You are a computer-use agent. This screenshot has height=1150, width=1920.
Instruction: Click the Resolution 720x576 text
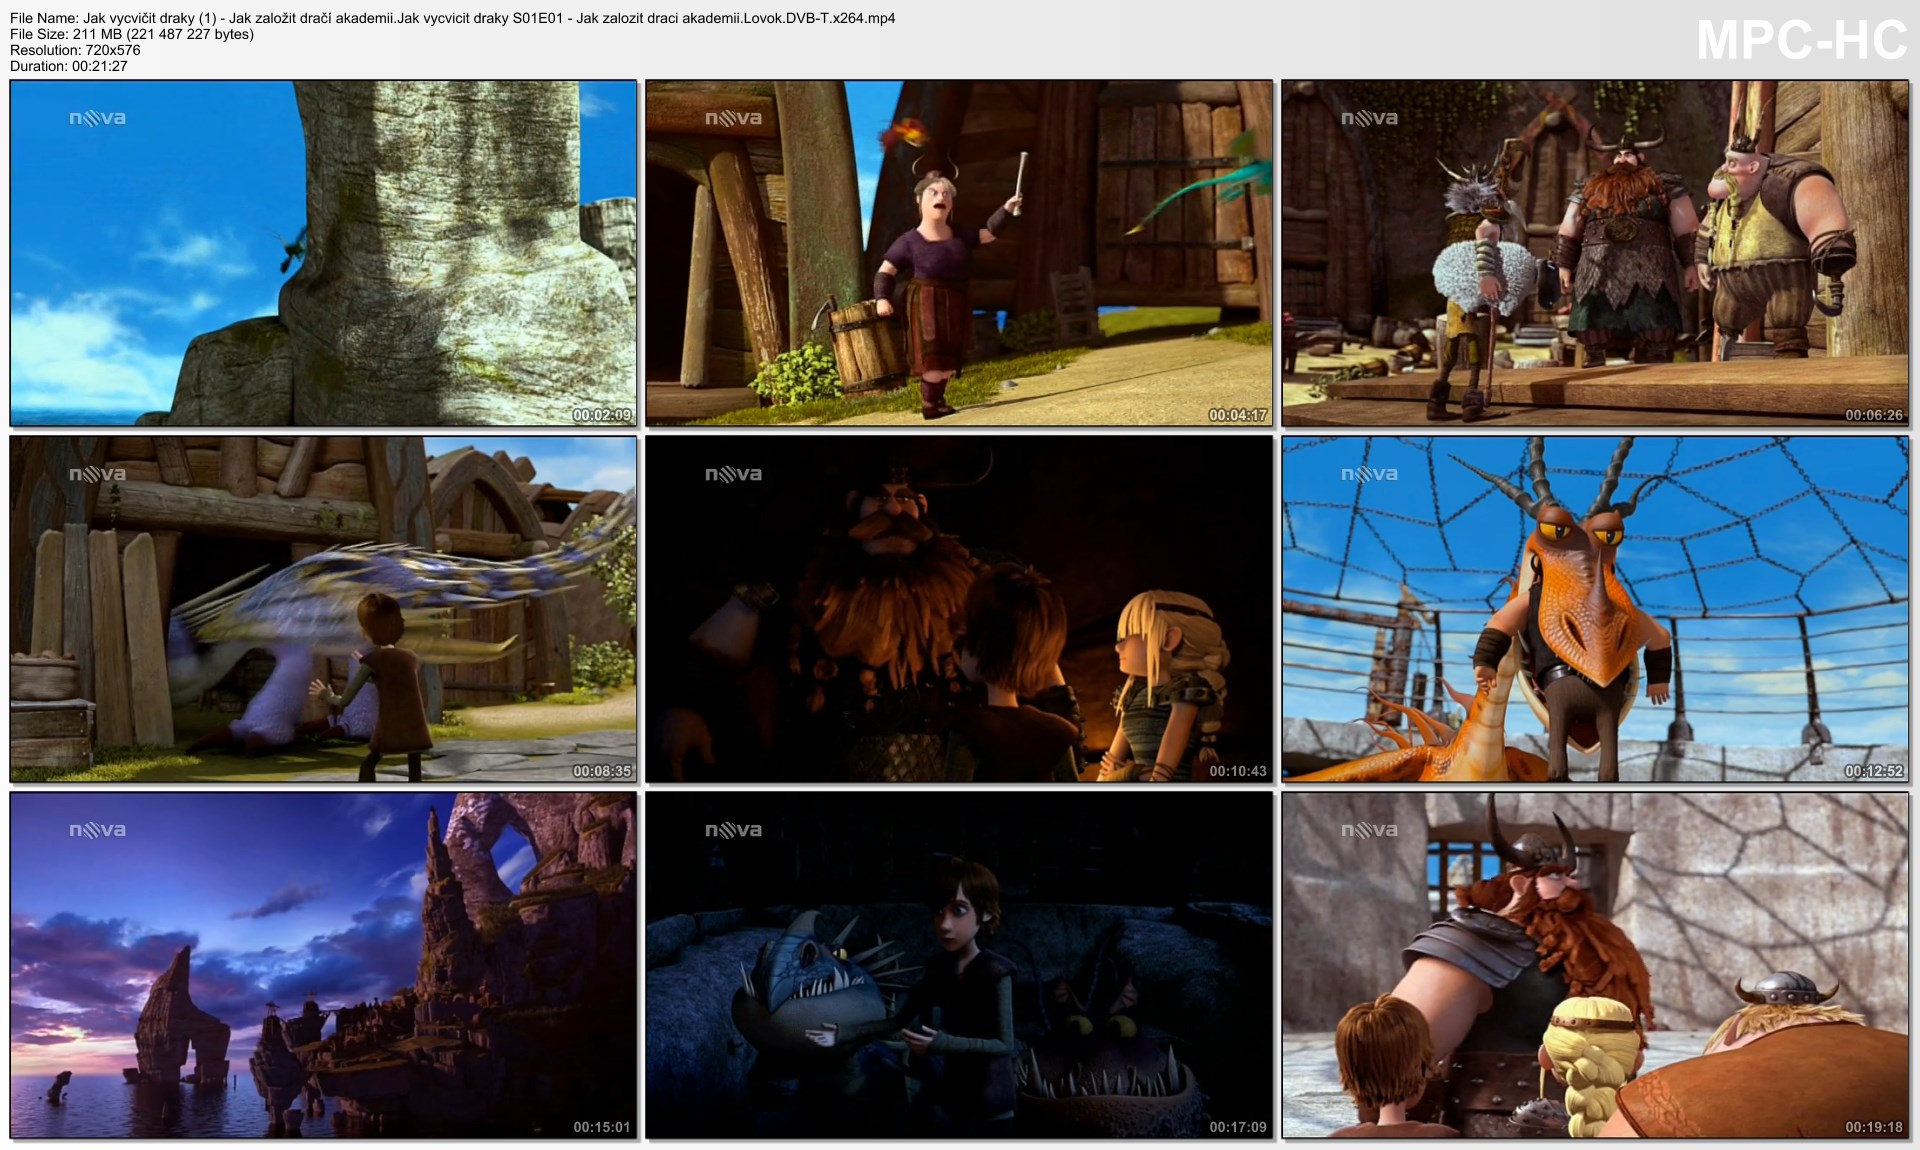(75, 50)
